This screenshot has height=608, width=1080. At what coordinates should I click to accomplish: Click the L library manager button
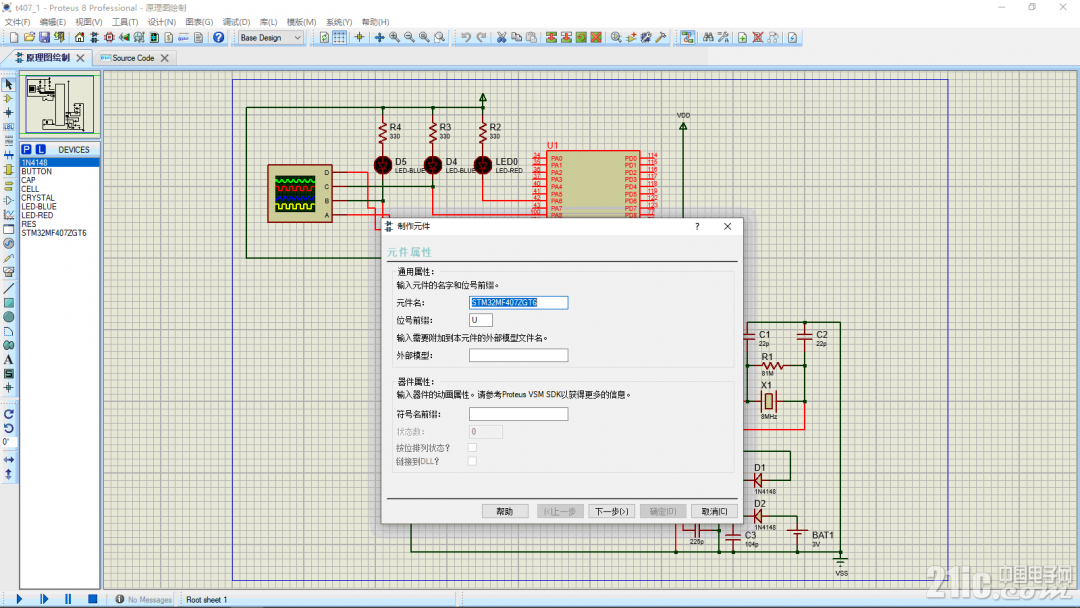(41, 149)
